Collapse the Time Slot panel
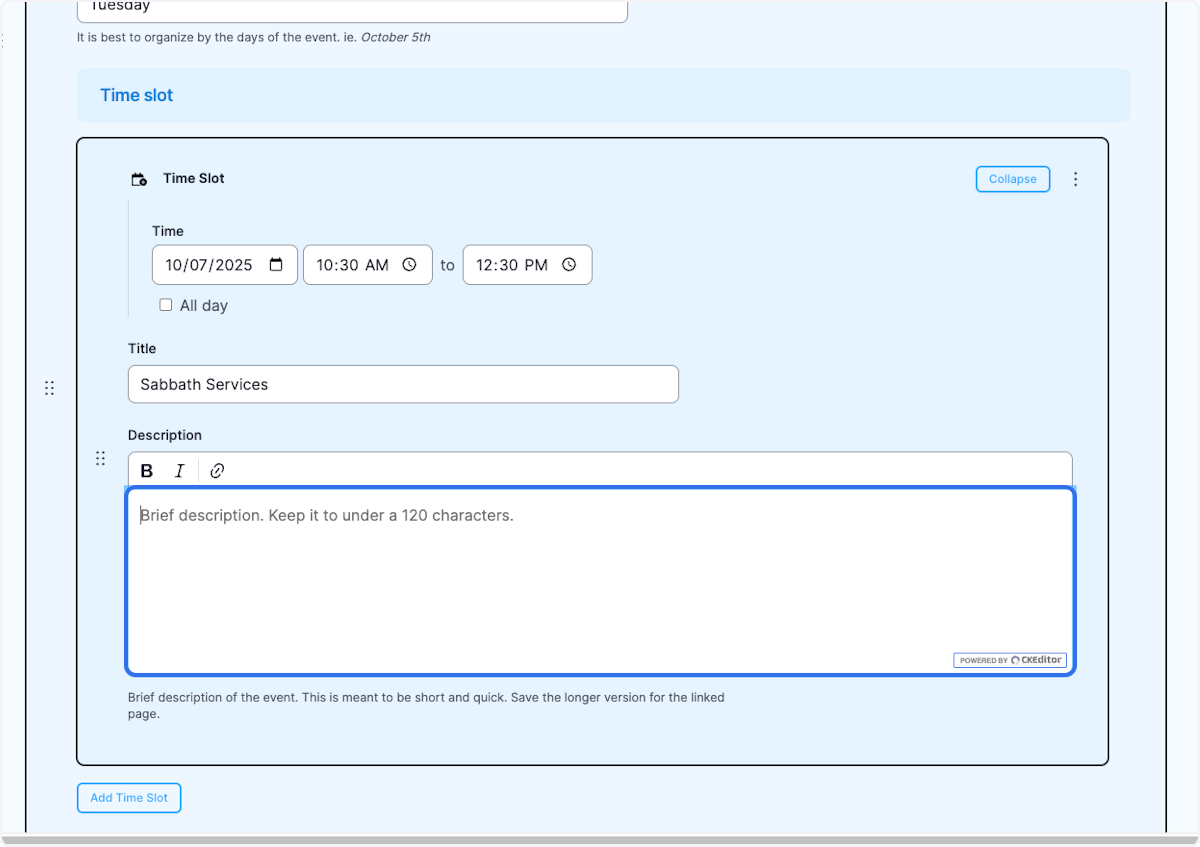1200x847 pixels. coord(1013,179)
